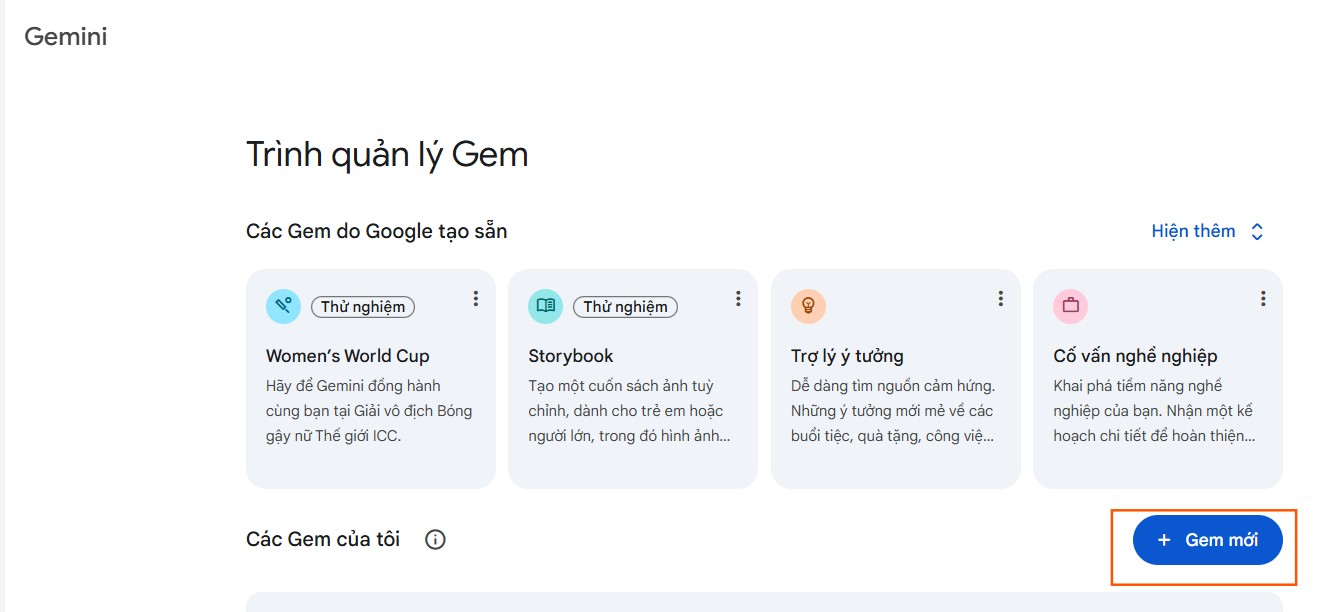Click the Storybook card description text
The height and width of the screenshot is (612, 1325).
click(628, 411)
